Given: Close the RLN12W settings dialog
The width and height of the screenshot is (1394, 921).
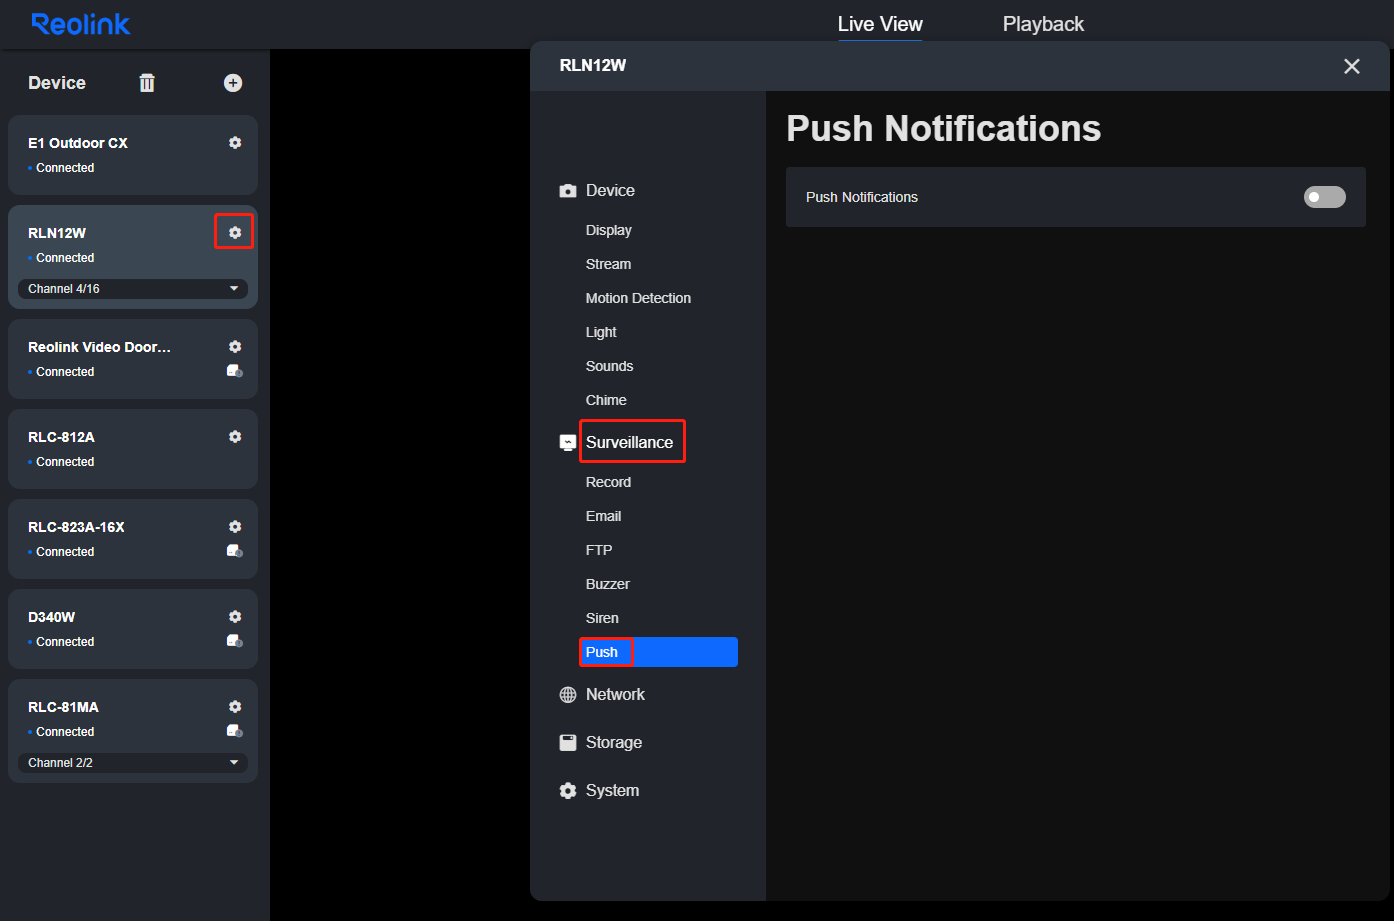Looking at the screenshot, I should click(1352, 66).
